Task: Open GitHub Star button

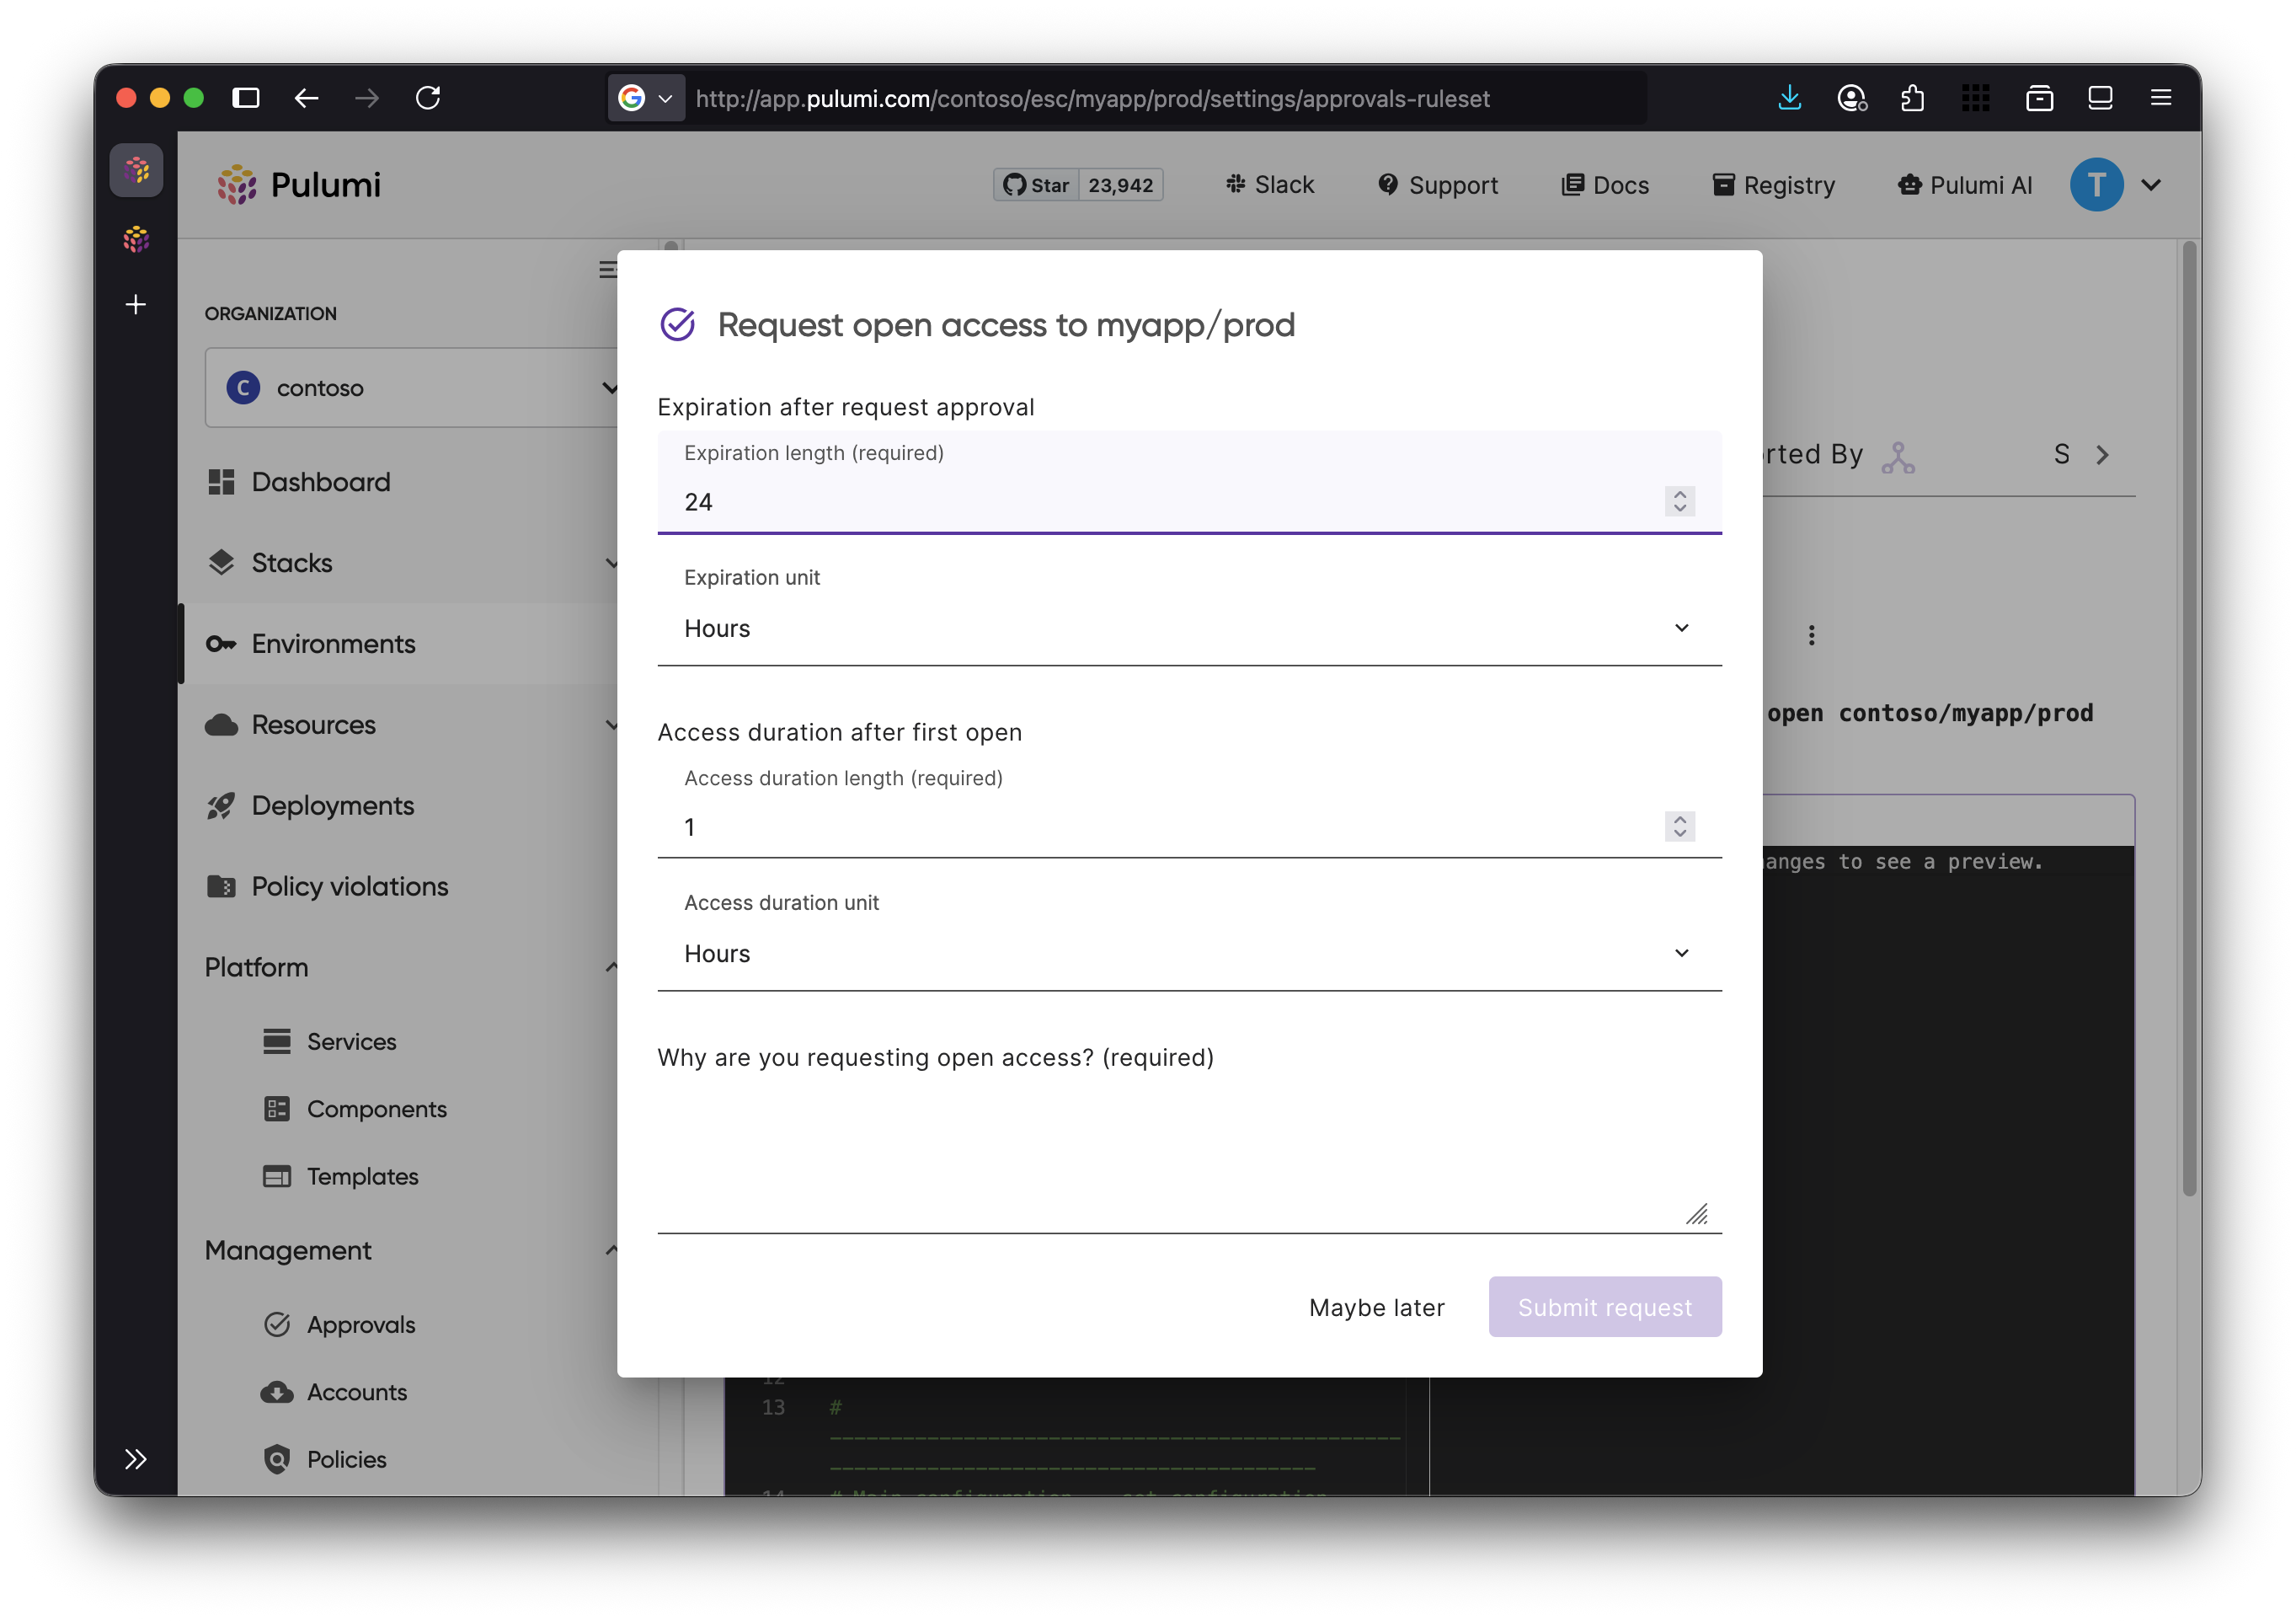Action: pos(1036,185)
